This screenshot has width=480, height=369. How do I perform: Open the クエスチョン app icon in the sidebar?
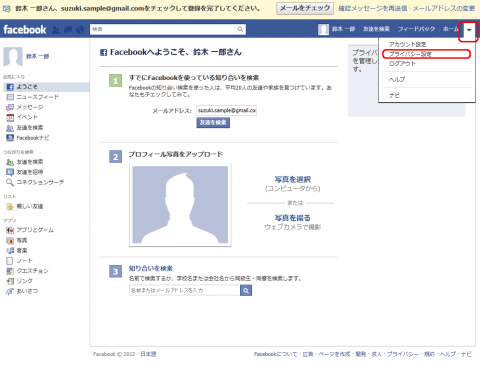tap(10, 271)
